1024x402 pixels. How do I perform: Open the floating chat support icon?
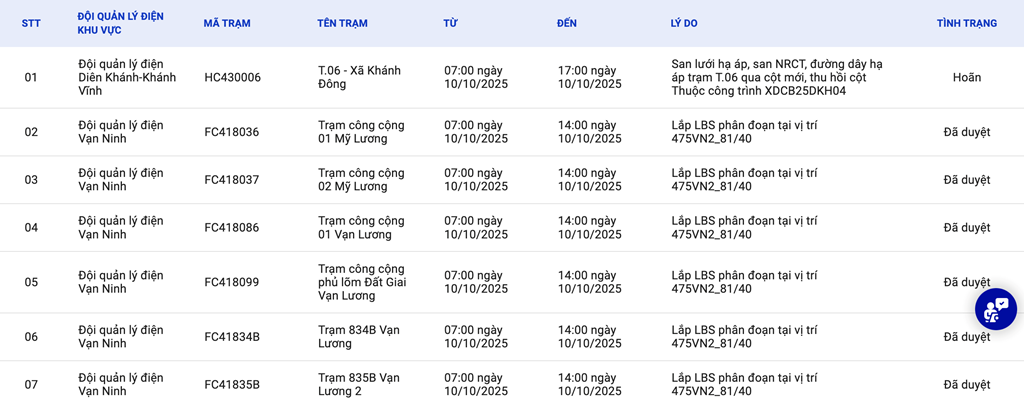pos(995,309)
